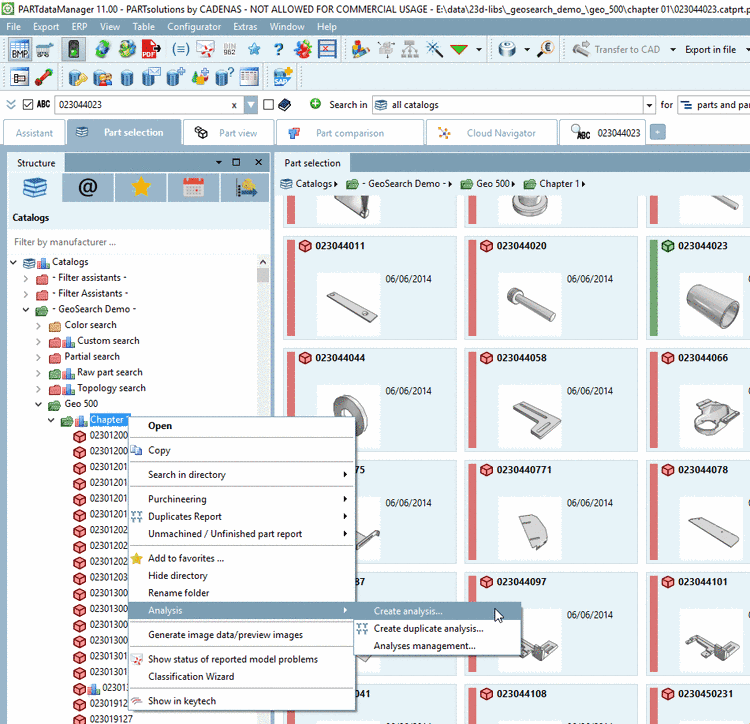Expand the 'Topology search' tree node
Image resolution: width=750 pixels, height=724 pixels.
click(x=39, y=389)
